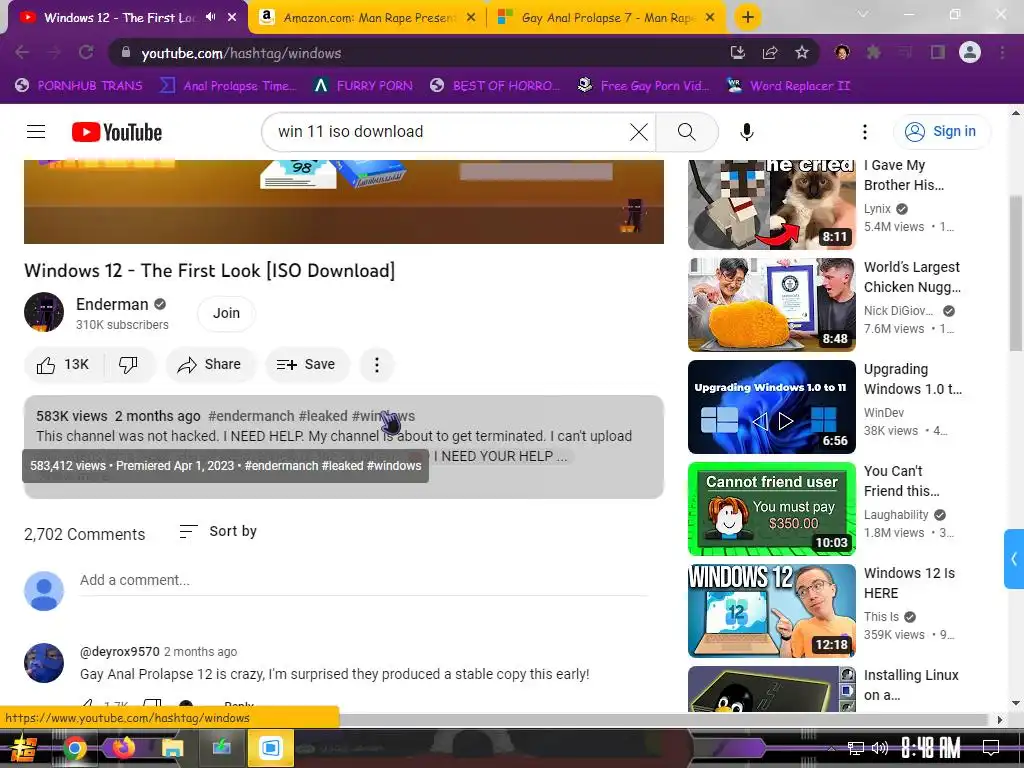The width and height of the screenshot is (1024, 768).
Task: Open Chrome from the taskbar
Action: (x=74, y=748)
